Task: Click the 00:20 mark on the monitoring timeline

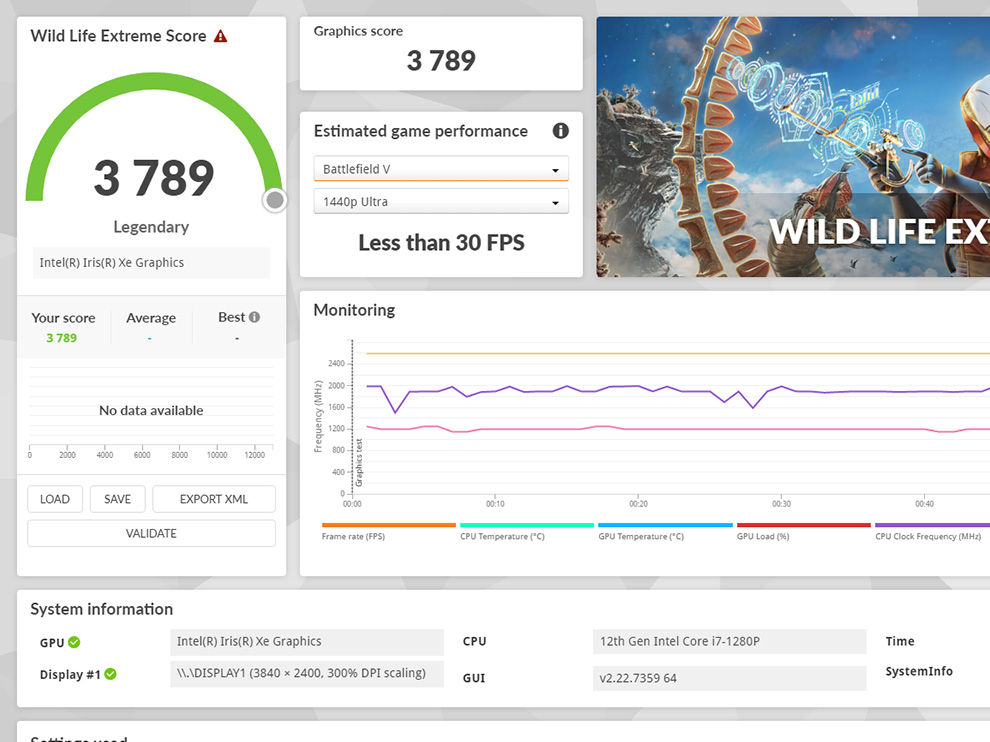Action: pos(638,503)
